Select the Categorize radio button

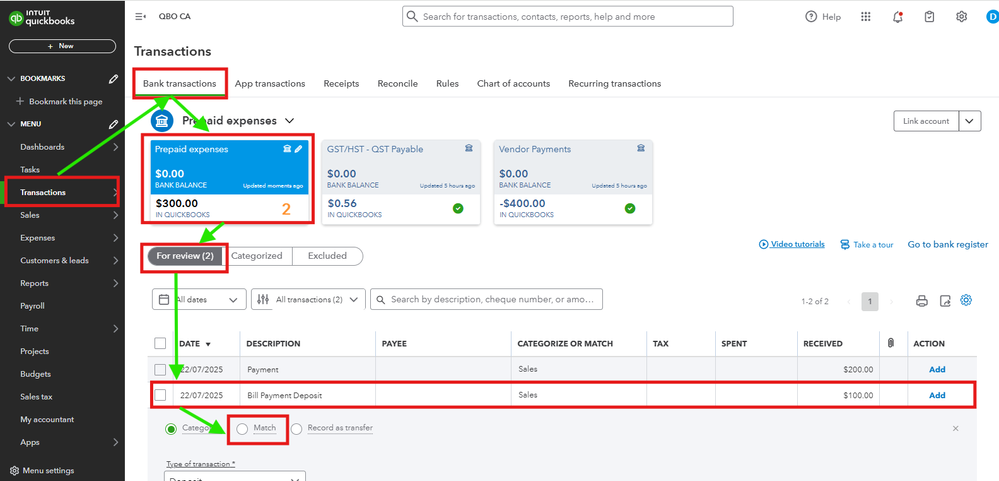[x=171, y=429]
